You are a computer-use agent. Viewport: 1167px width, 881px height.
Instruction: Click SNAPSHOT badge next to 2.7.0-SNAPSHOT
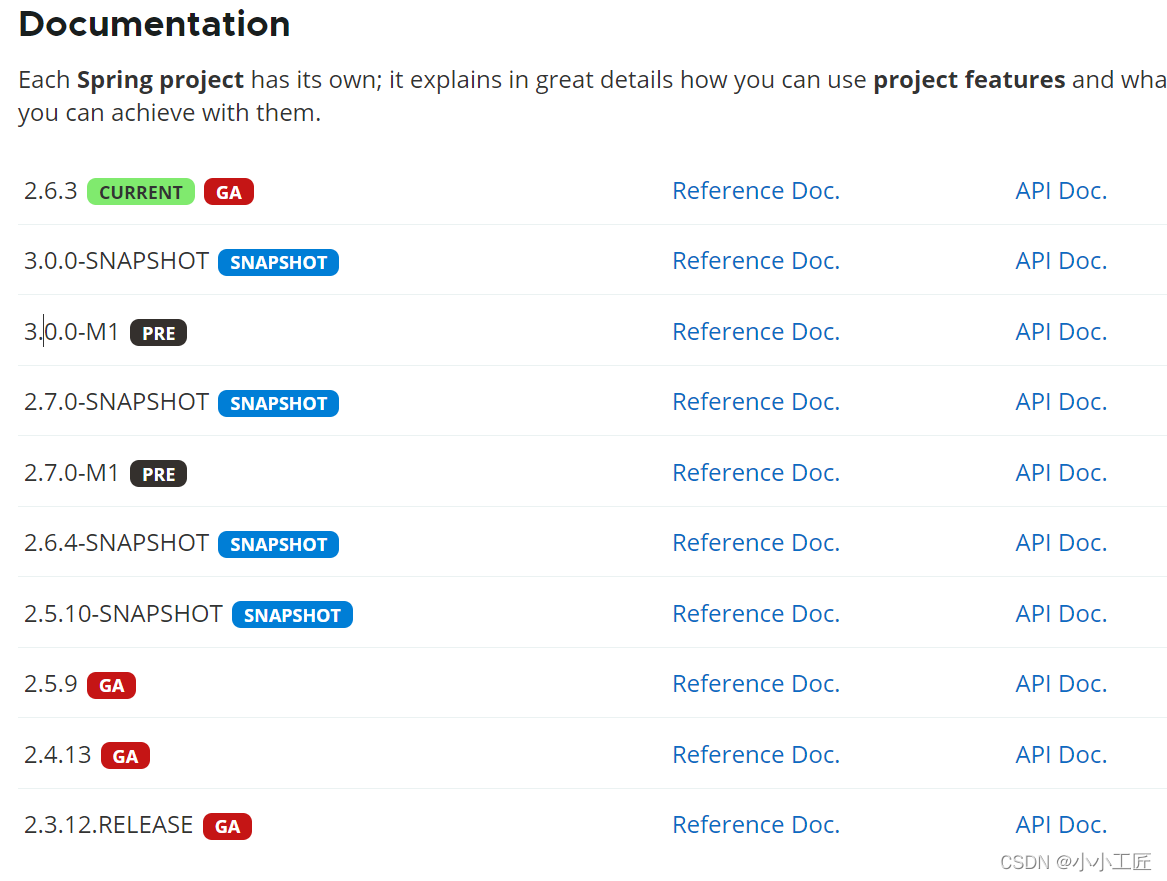pyautogui.click(x=278, y=404)
